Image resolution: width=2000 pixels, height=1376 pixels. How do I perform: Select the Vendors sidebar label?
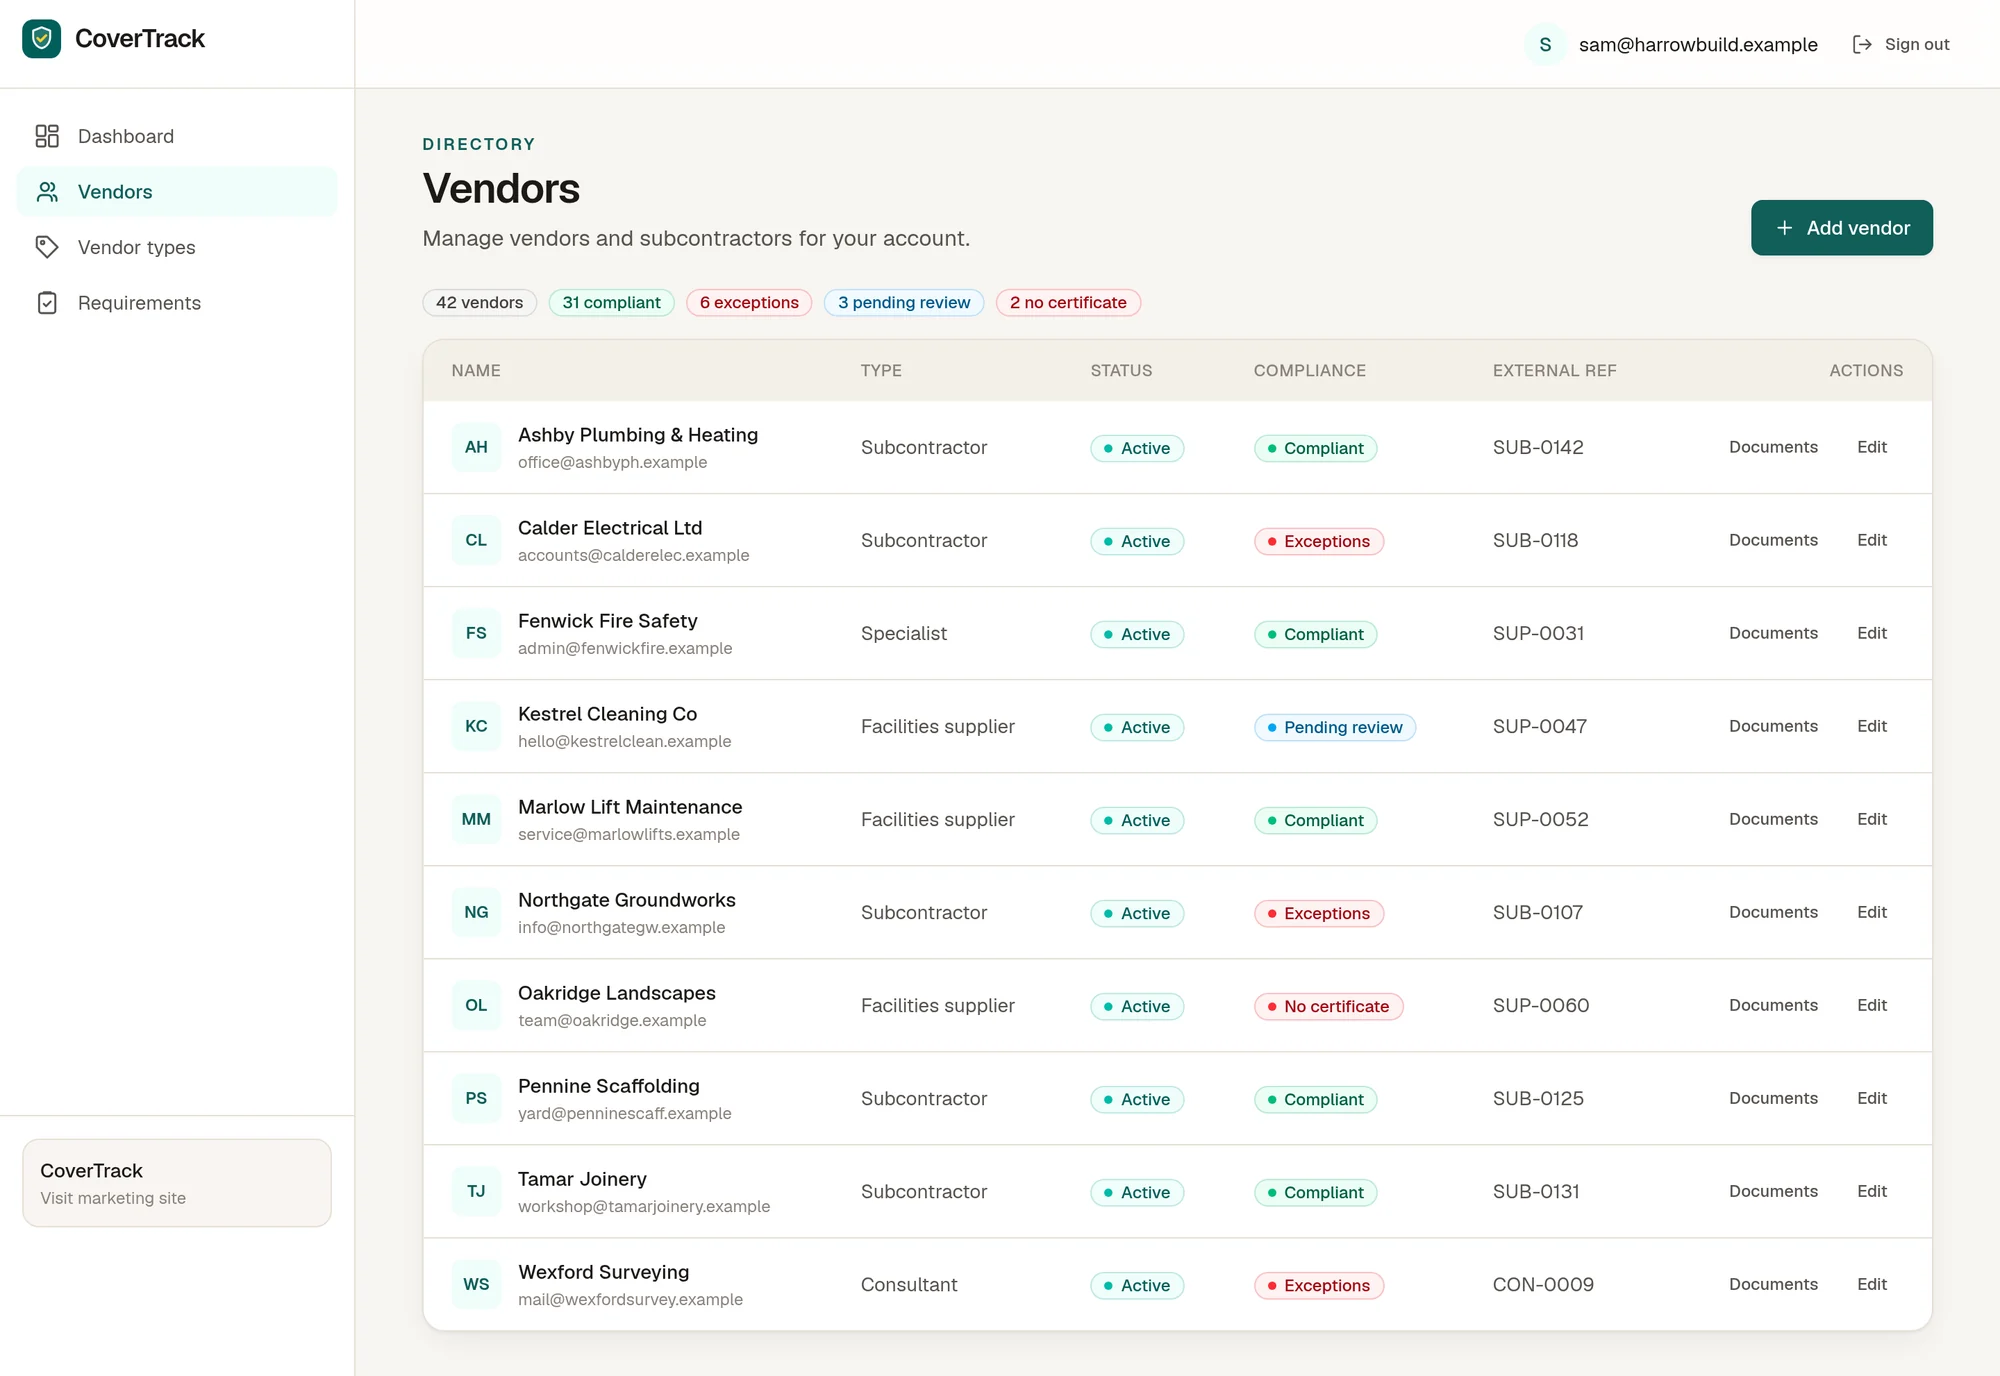click(x=115, y=192)
